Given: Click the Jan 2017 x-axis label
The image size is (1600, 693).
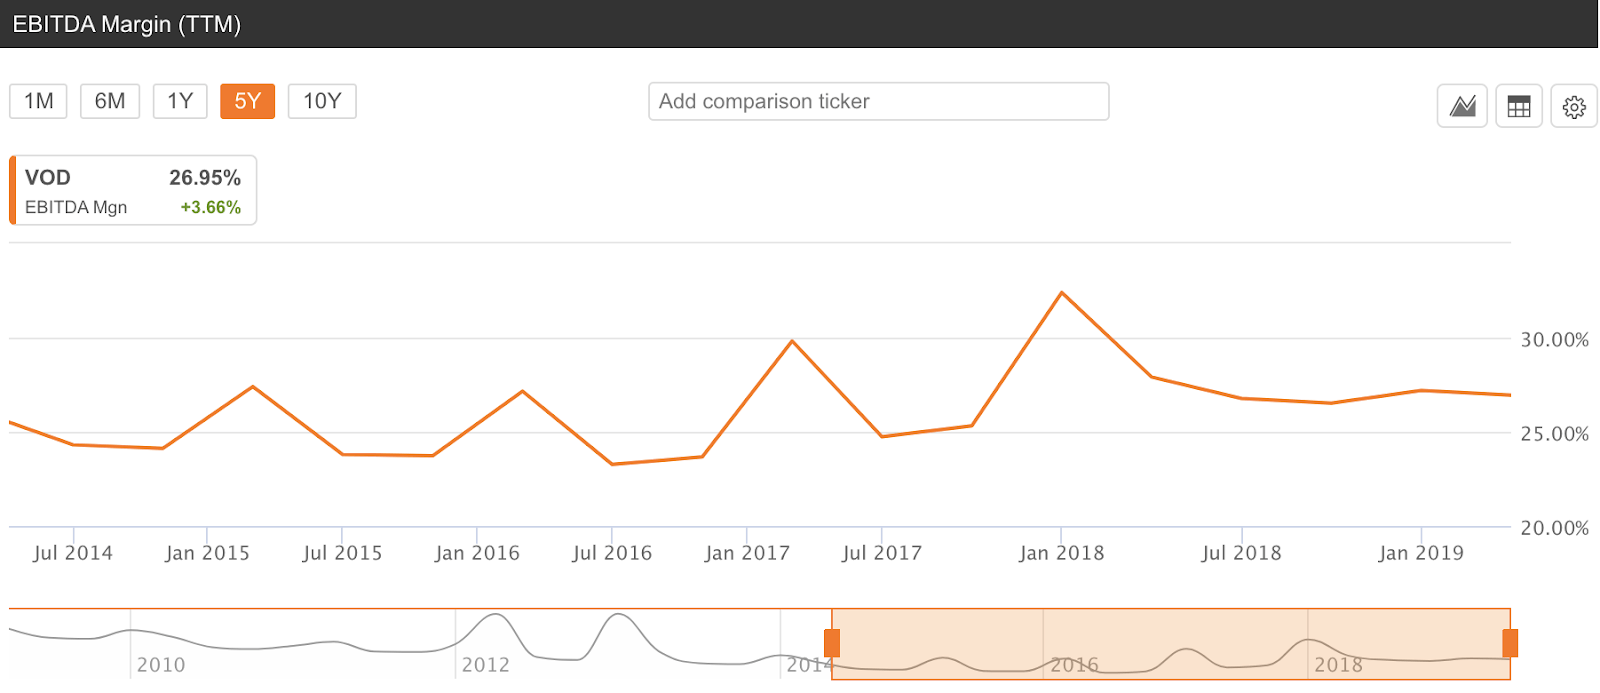Looking at the screenshot, I should (x=747, y=553).
